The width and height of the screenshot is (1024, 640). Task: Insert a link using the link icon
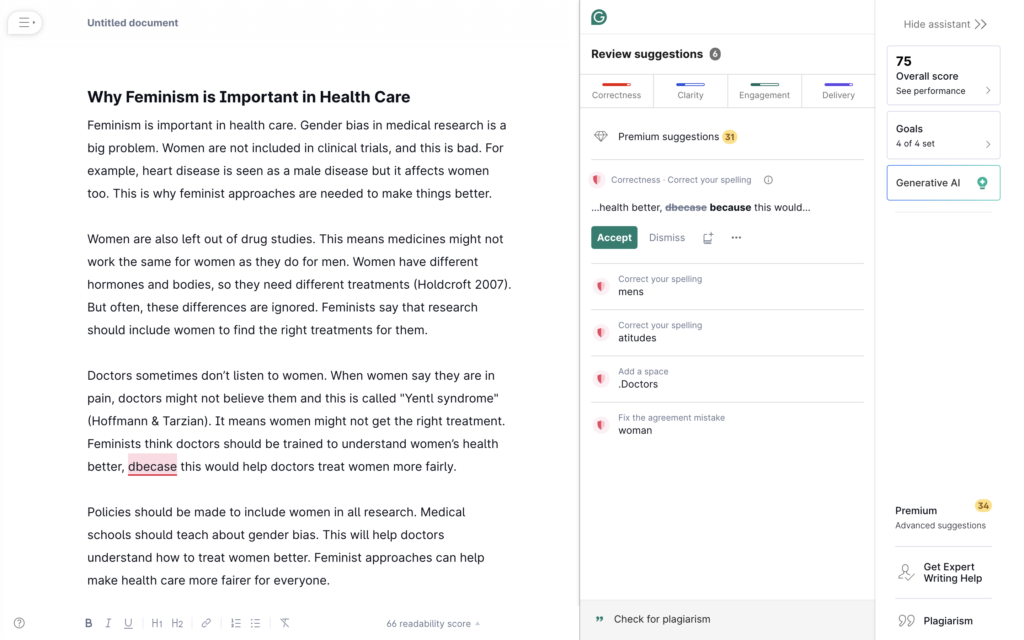[x=206, y=622]
